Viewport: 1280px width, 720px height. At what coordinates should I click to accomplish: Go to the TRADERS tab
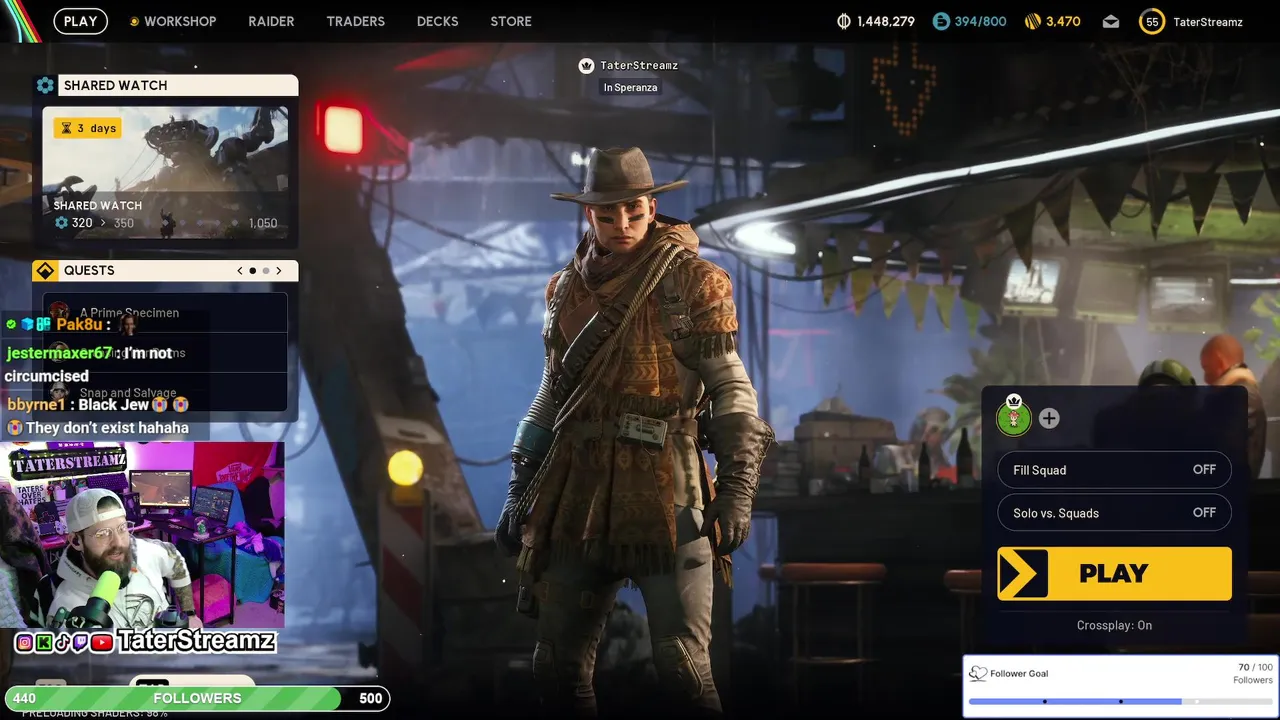point(355,21)
